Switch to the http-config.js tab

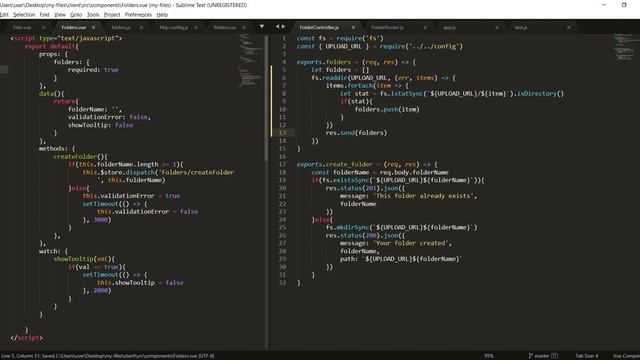174,27
